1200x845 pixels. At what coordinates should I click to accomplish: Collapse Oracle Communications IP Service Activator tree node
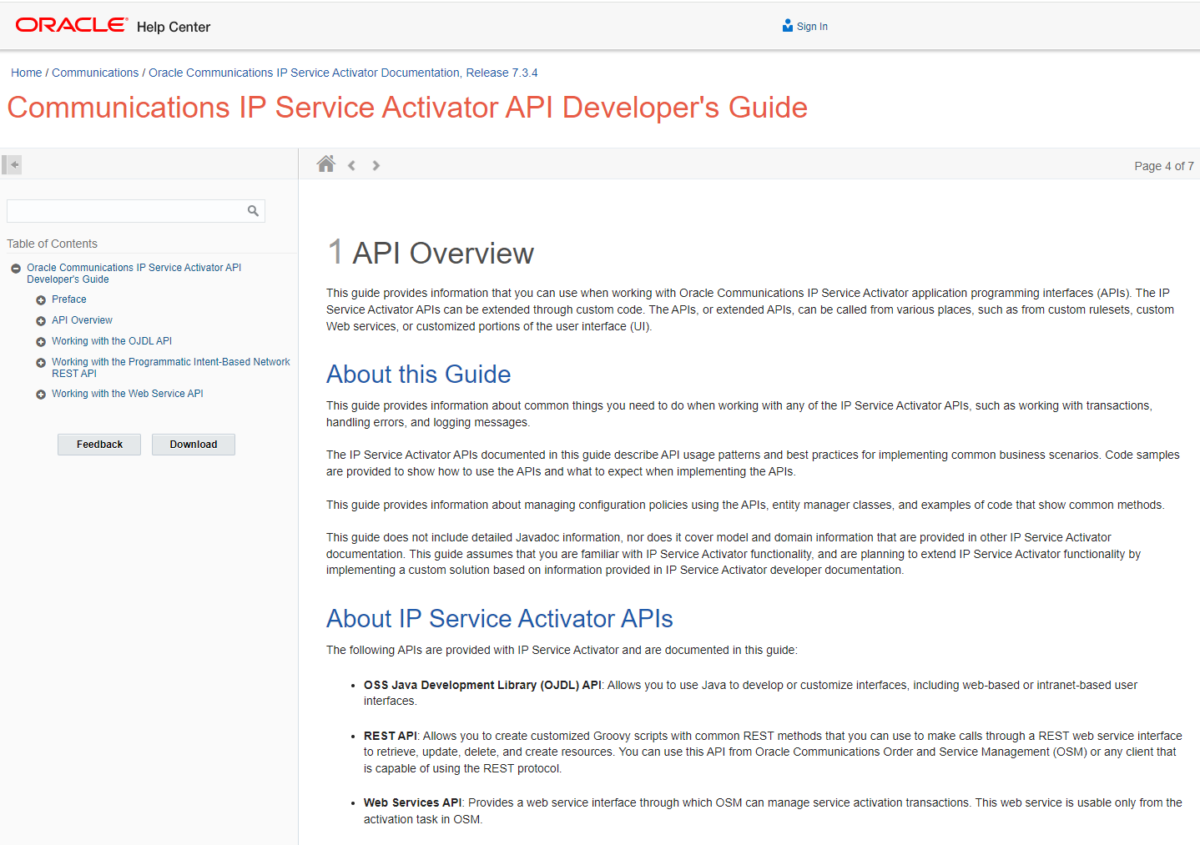pyautogui.click(x=16, y=268)
